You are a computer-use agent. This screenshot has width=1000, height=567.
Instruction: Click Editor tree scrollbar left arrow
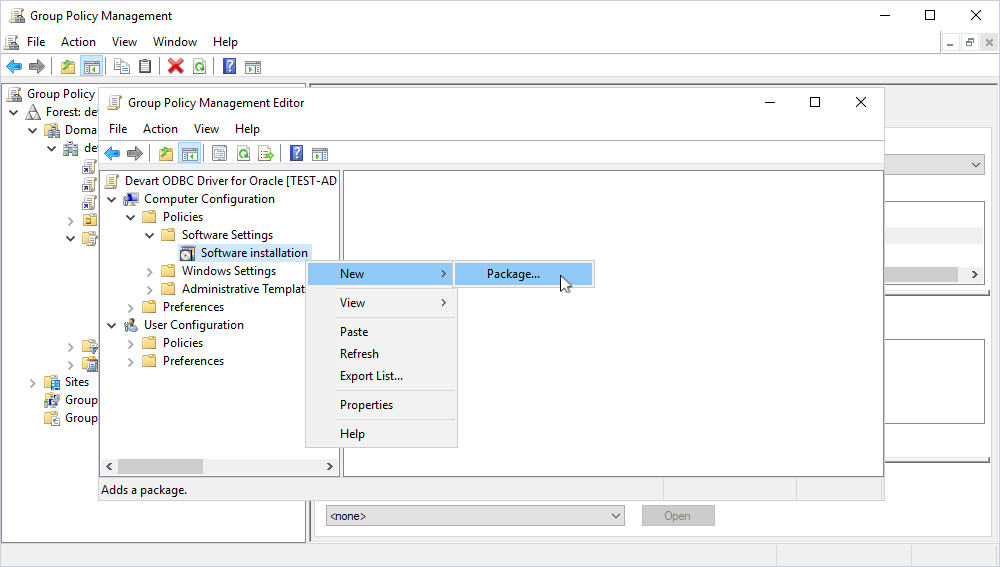pos(109,467)
